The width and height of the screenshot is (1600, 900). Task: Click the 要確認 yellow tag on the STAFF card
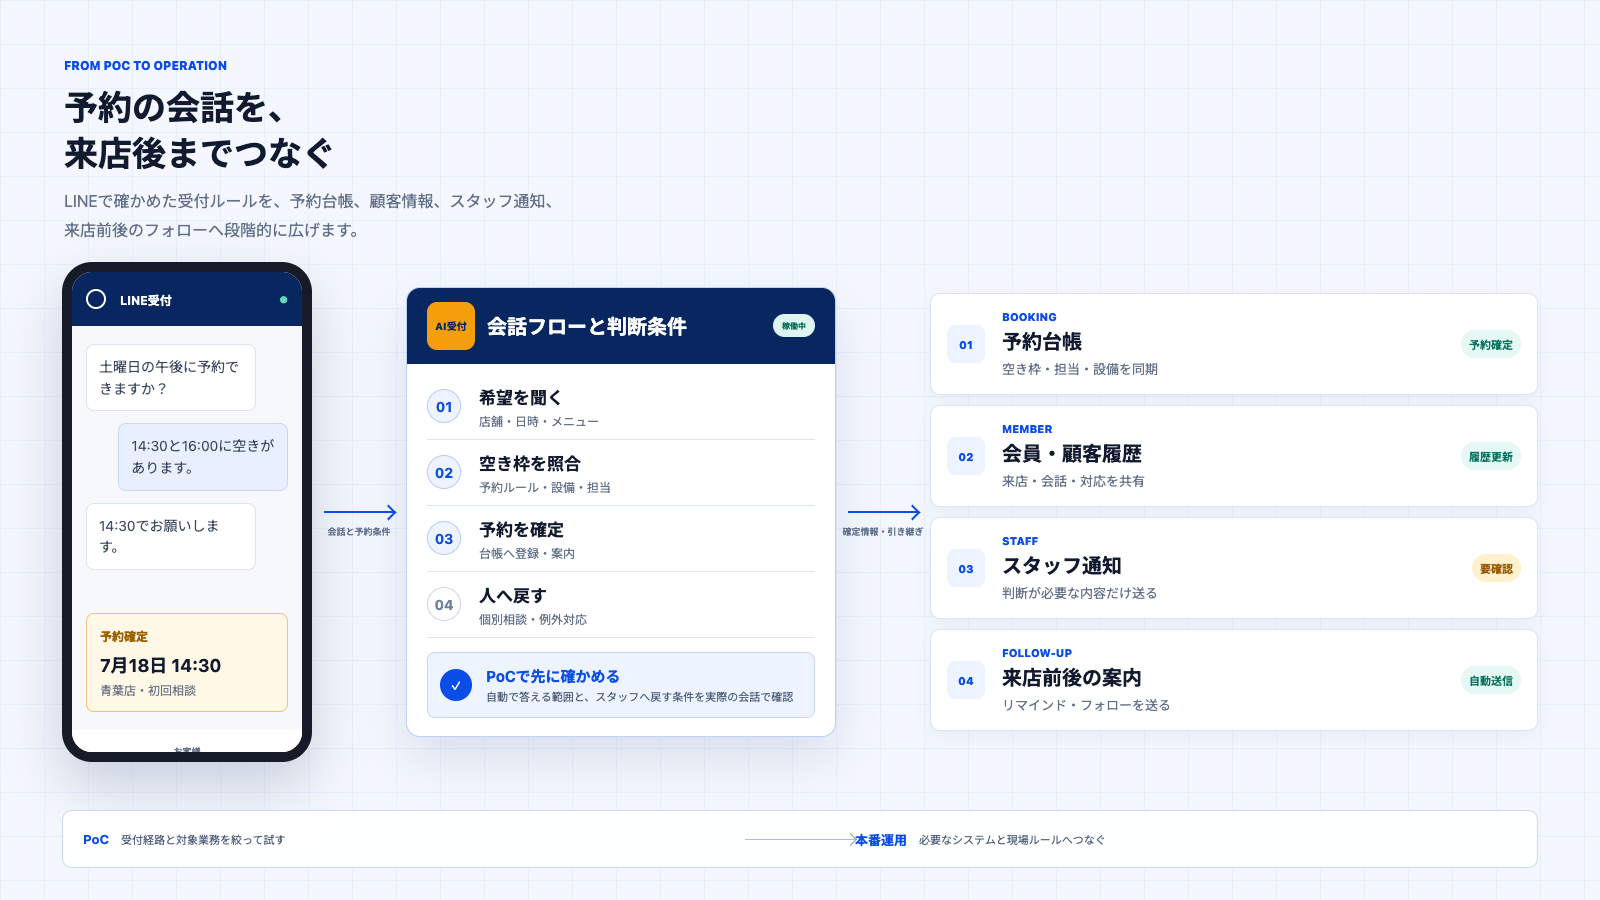coord(1496,569)
